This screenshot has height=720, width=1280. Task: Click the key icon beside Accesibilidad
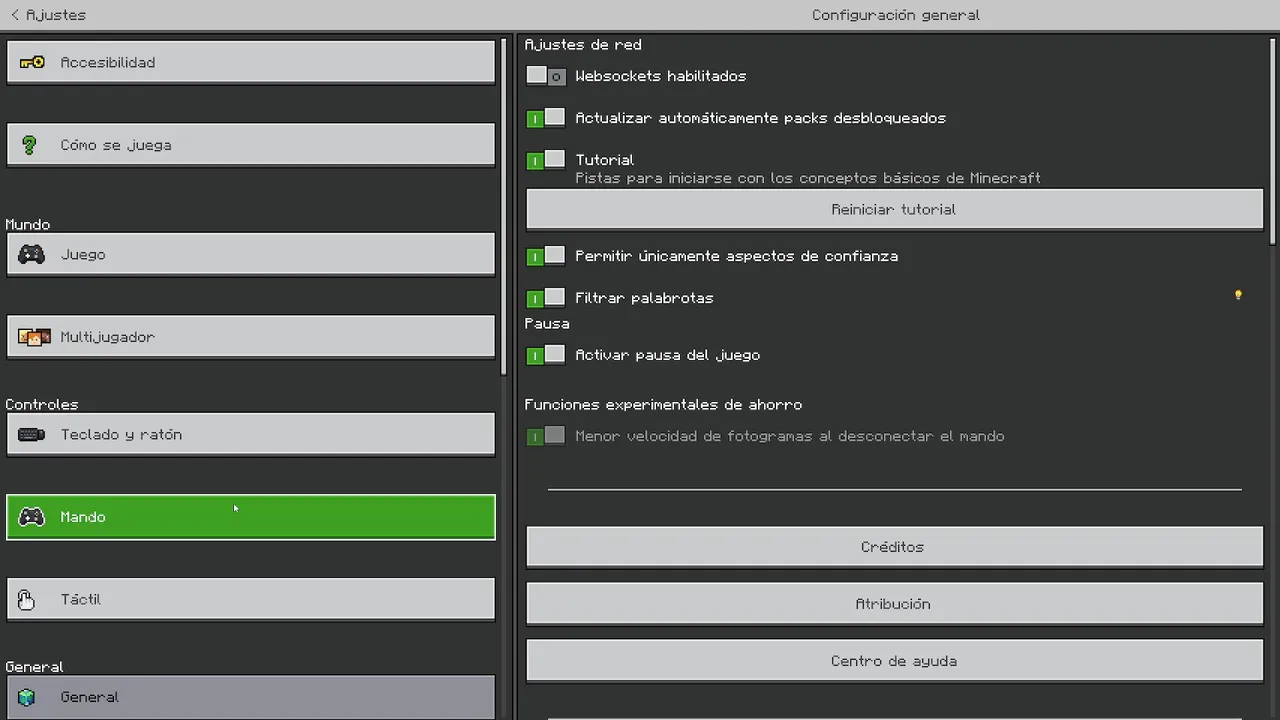pyautogui.click(x=32, y=62)
